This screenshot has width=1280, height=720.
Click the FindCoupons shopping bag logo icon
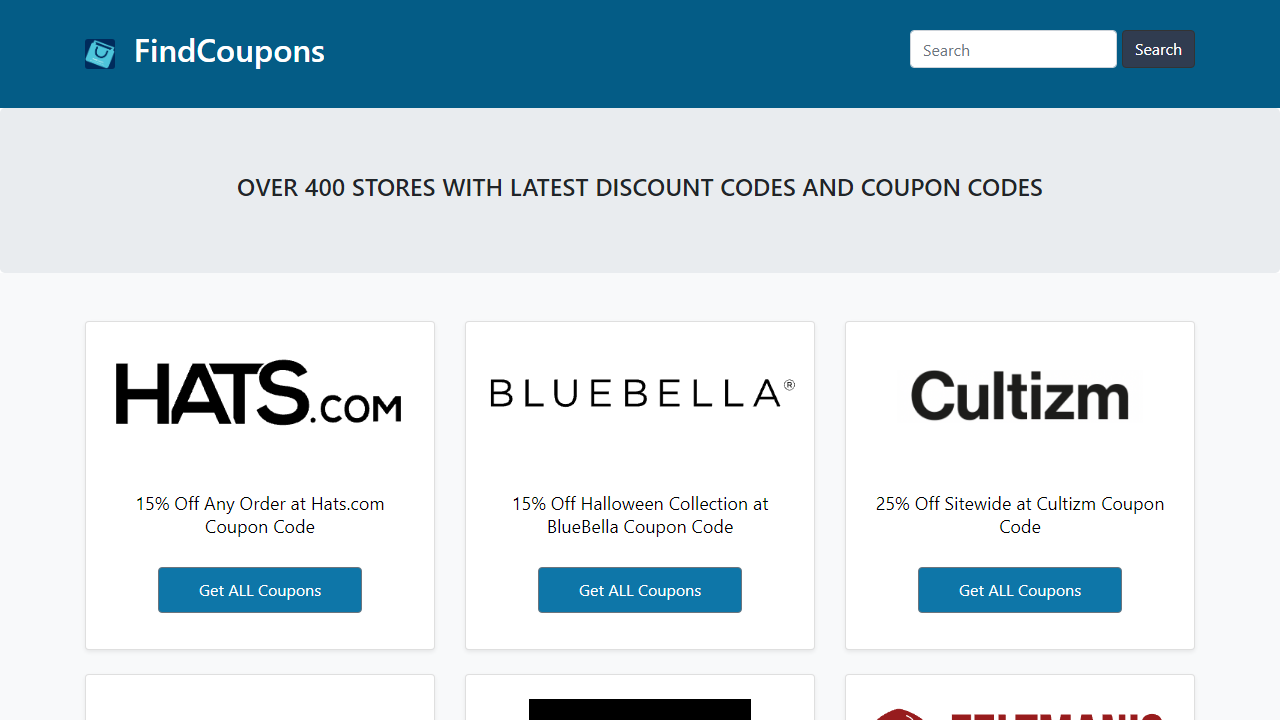(x=100, y=54)
